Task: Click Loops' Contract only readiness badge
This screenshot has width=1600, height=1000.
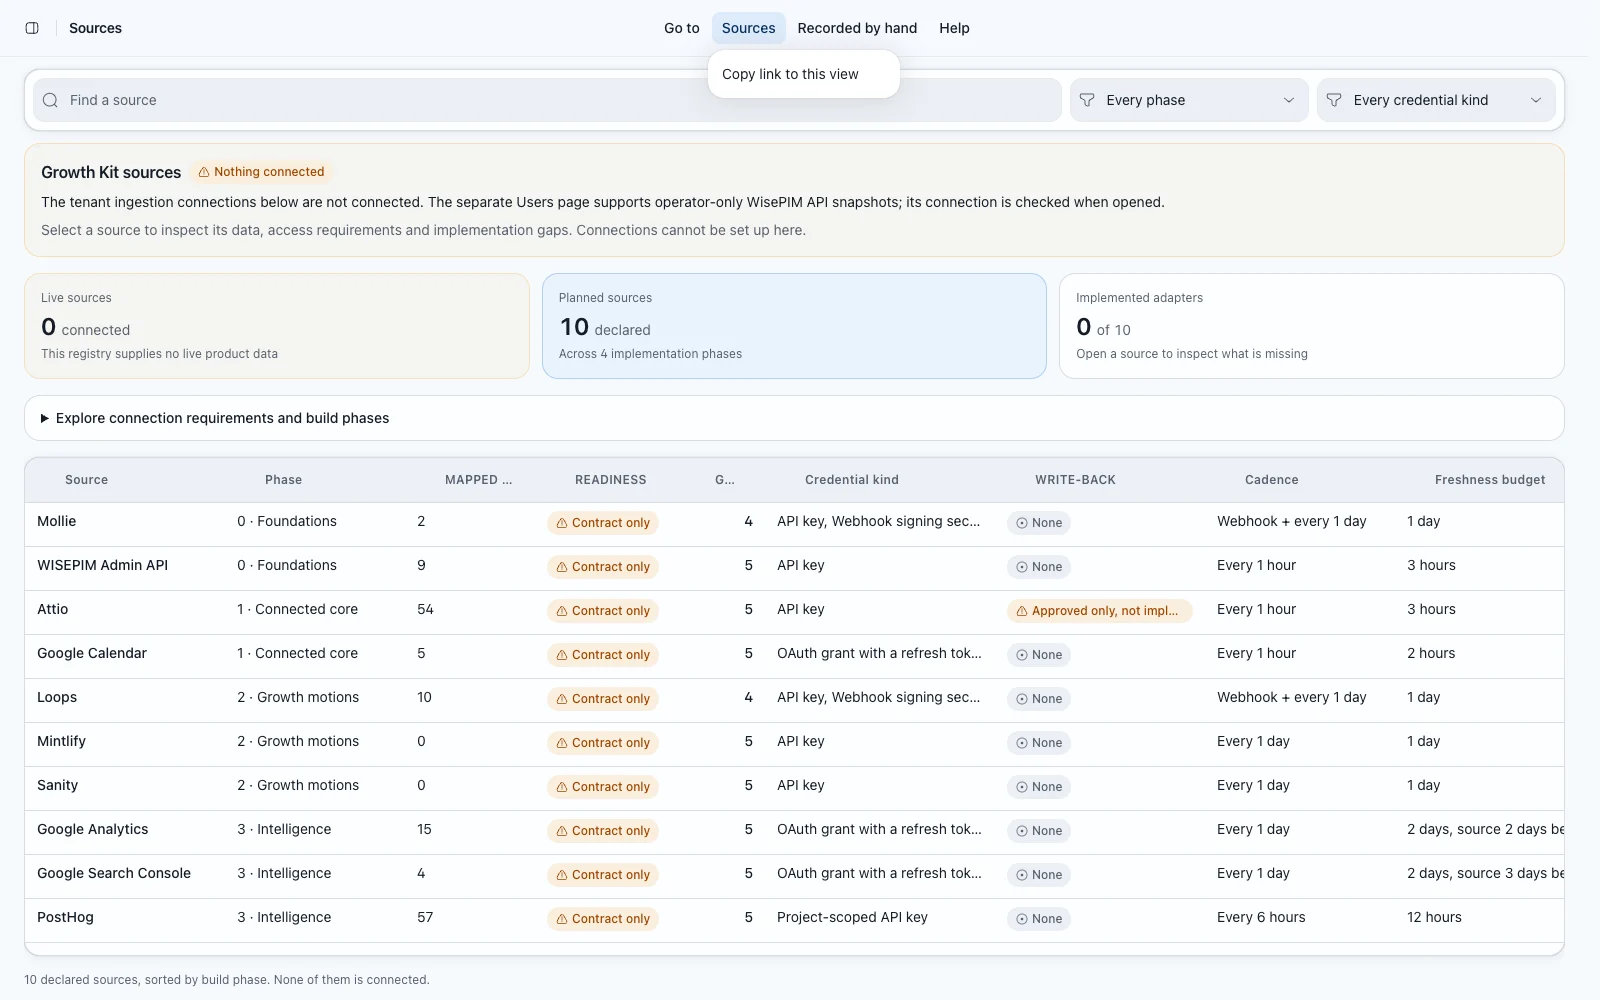Action: pyautogui.click(x=602, y=699)
